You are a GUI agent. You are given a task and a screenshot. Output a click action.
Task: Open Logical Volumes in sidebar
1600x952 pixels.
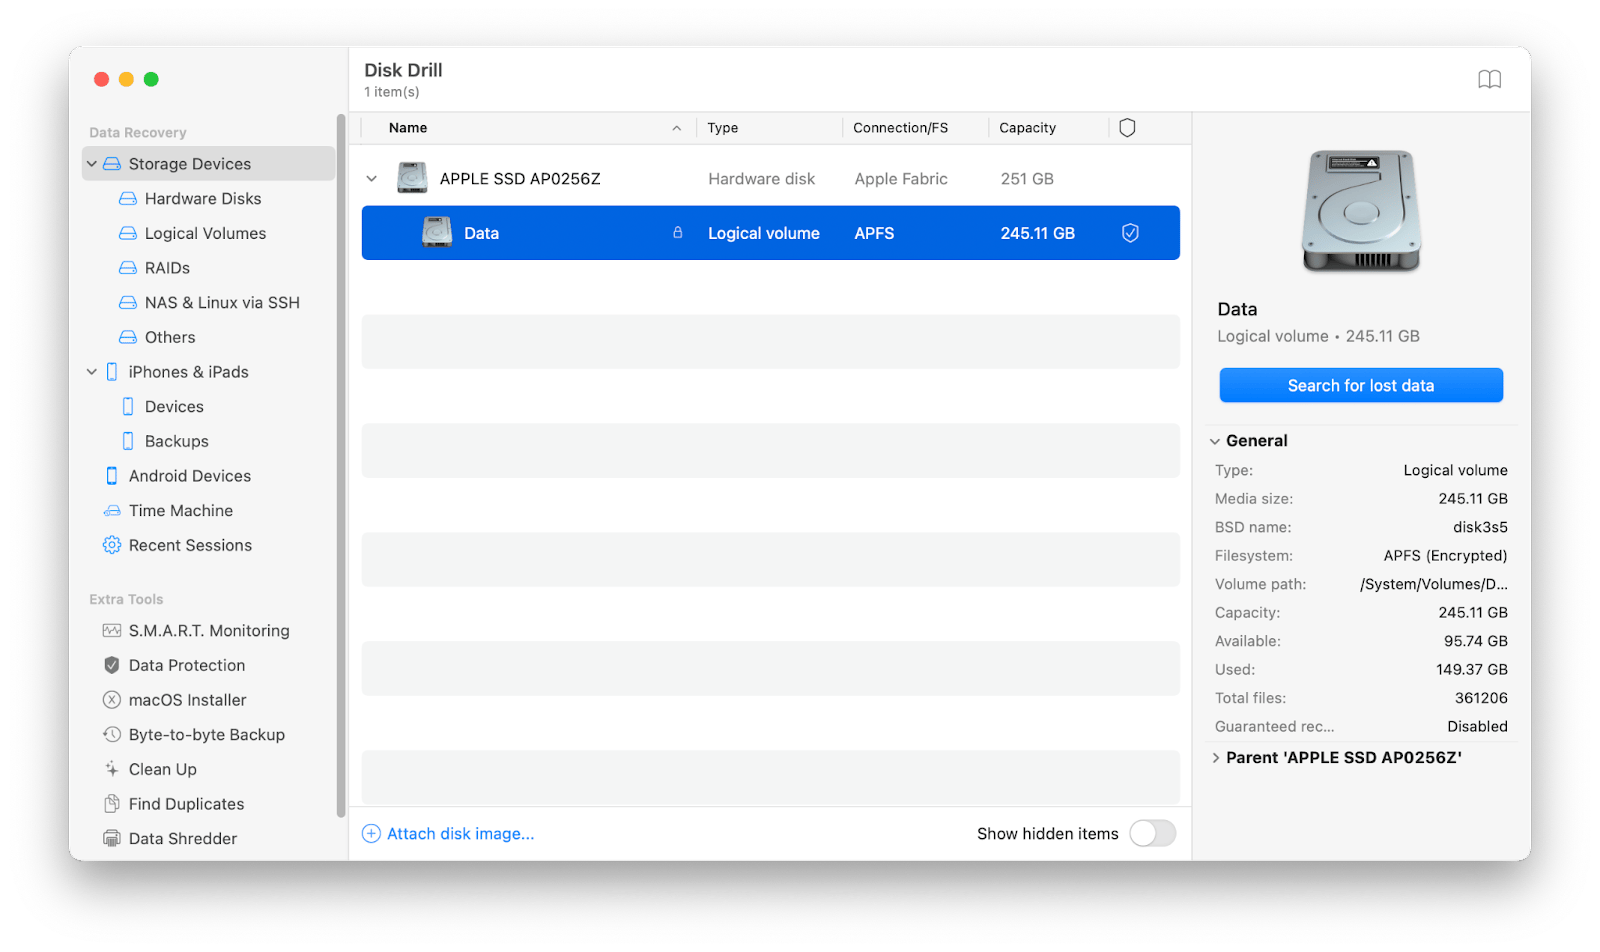(205, 233)
